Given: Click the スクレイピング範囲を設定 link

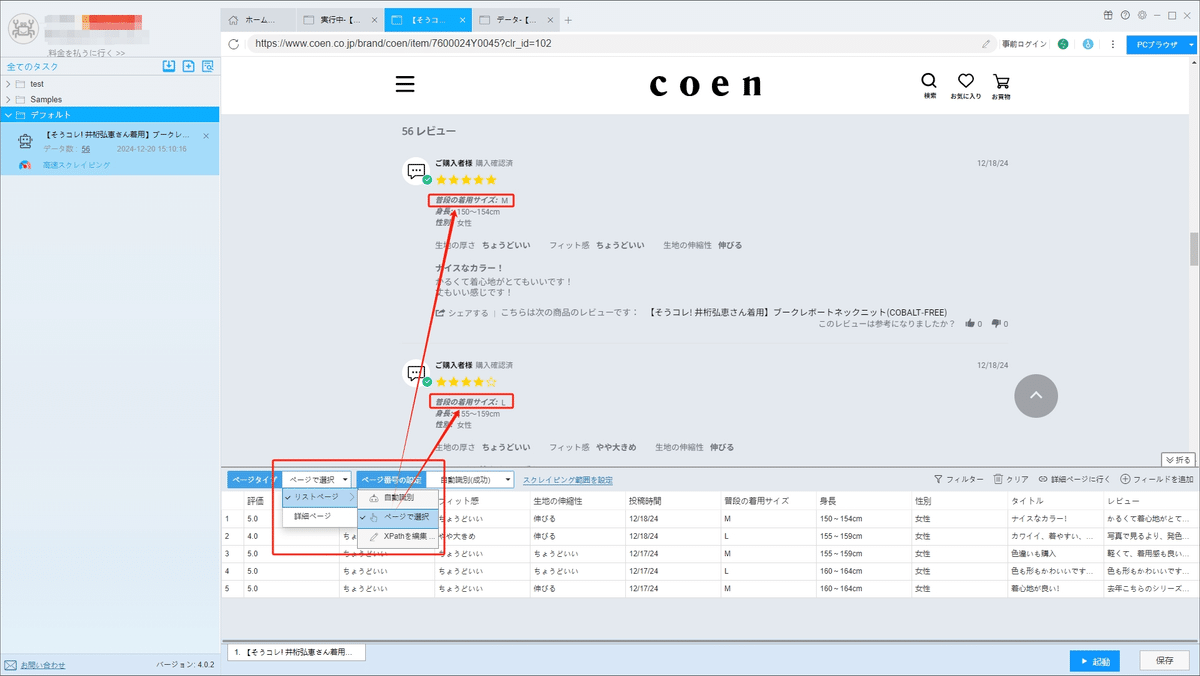Looking at the screenshot, I should click(x=568, y=480).
